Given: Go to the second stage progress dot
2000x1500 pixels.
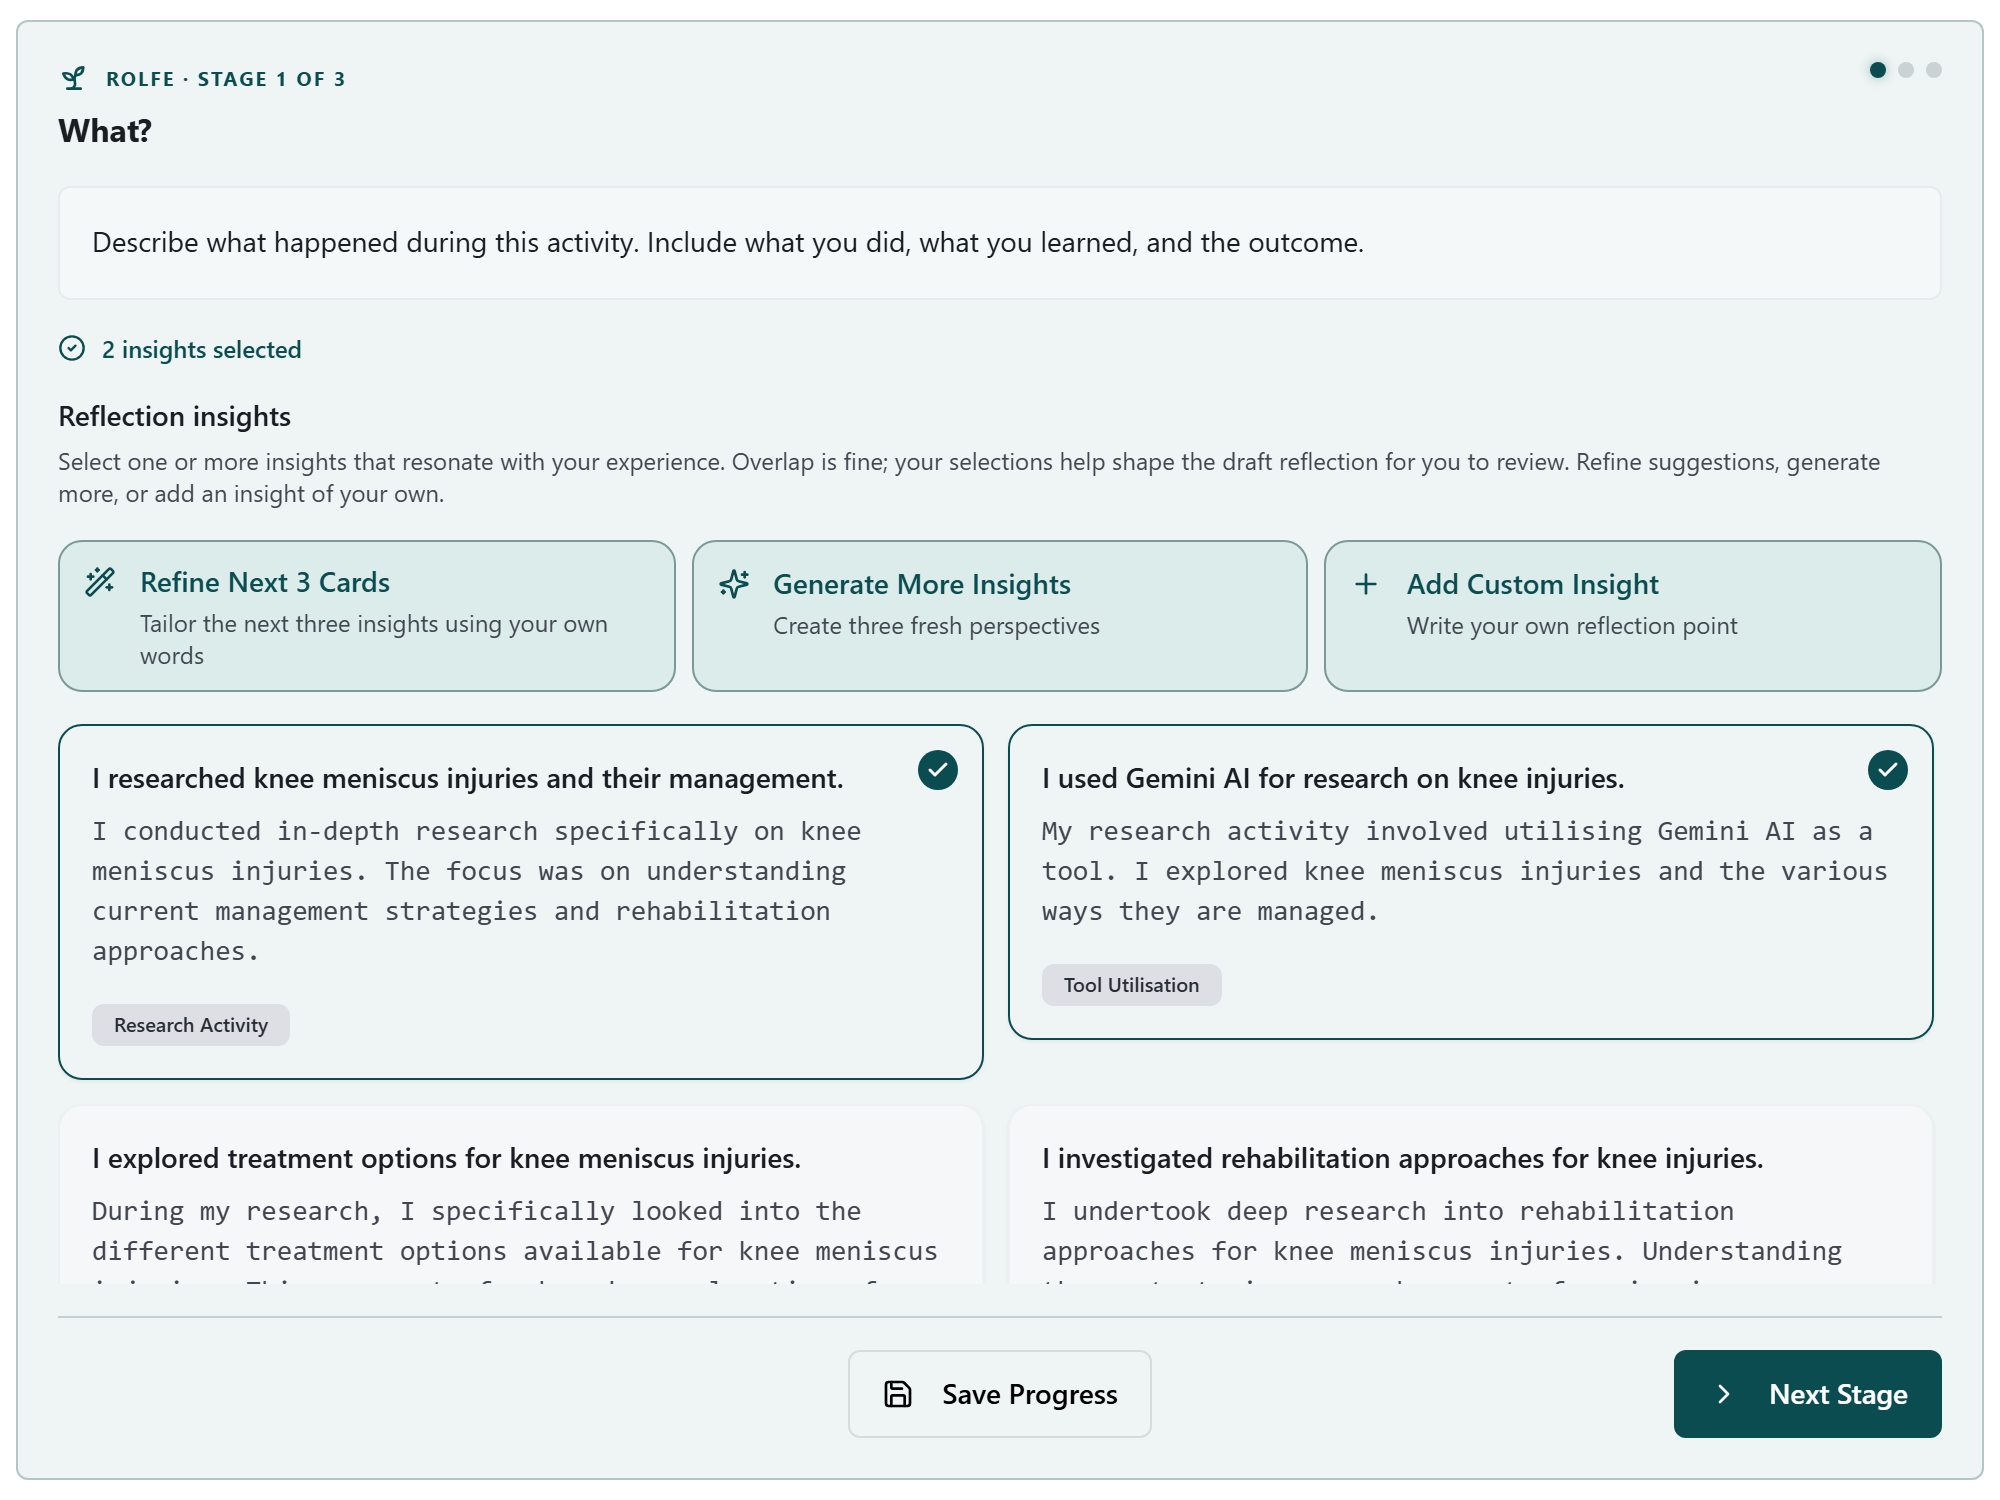Looking at the screenshot, I should pyautogui.click(x=1906, y=70).
